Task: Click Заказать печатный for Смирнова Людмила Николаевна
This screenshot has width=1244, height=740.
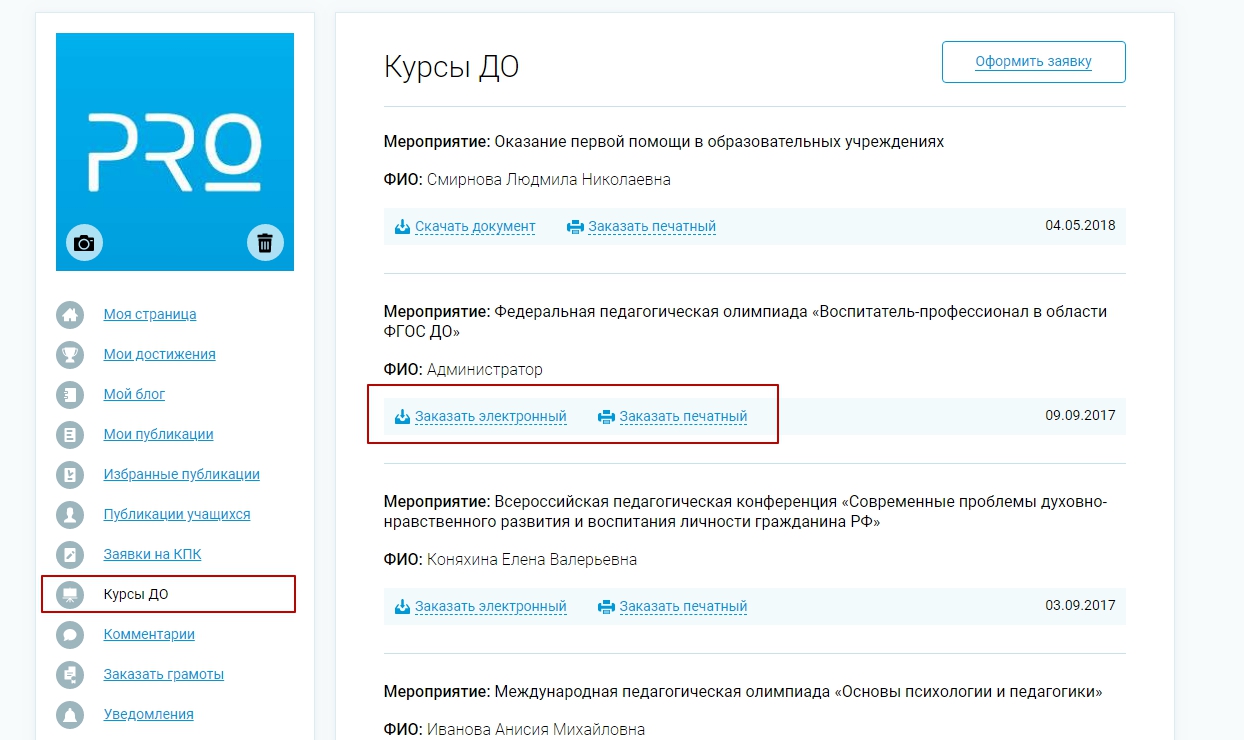Action: pos(651,226)
